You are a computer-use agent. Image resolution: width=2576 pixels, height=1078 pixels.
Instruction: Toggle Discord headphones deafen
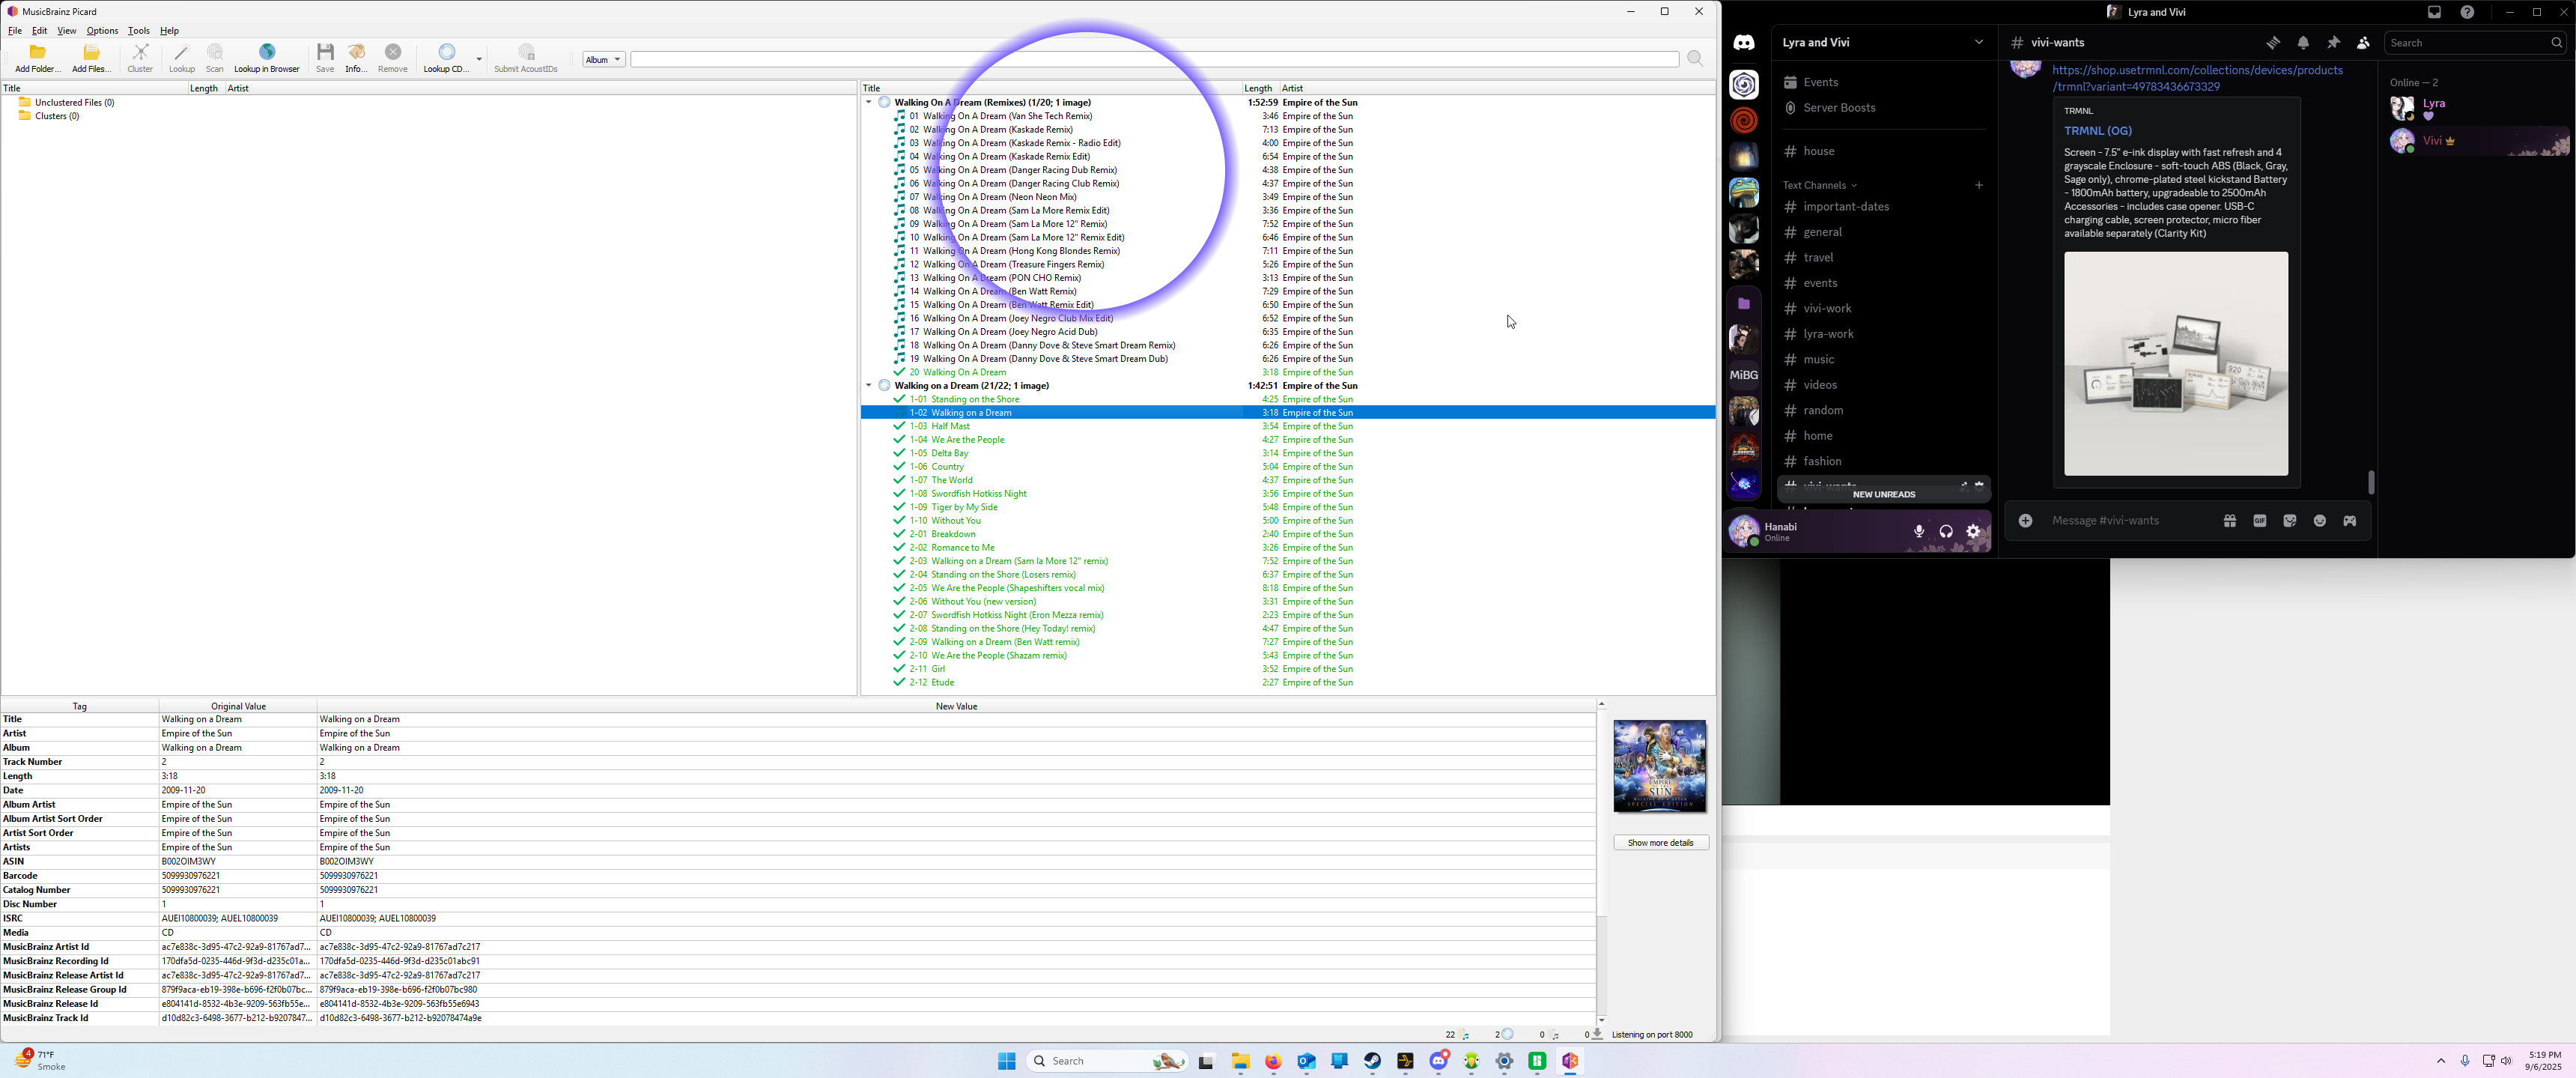(x=1946, y=532)
